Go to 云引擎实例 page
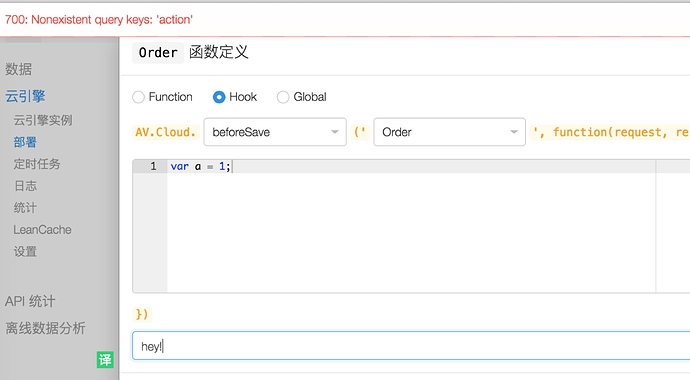Screen dimensions: 690x380 coord(43,120)
